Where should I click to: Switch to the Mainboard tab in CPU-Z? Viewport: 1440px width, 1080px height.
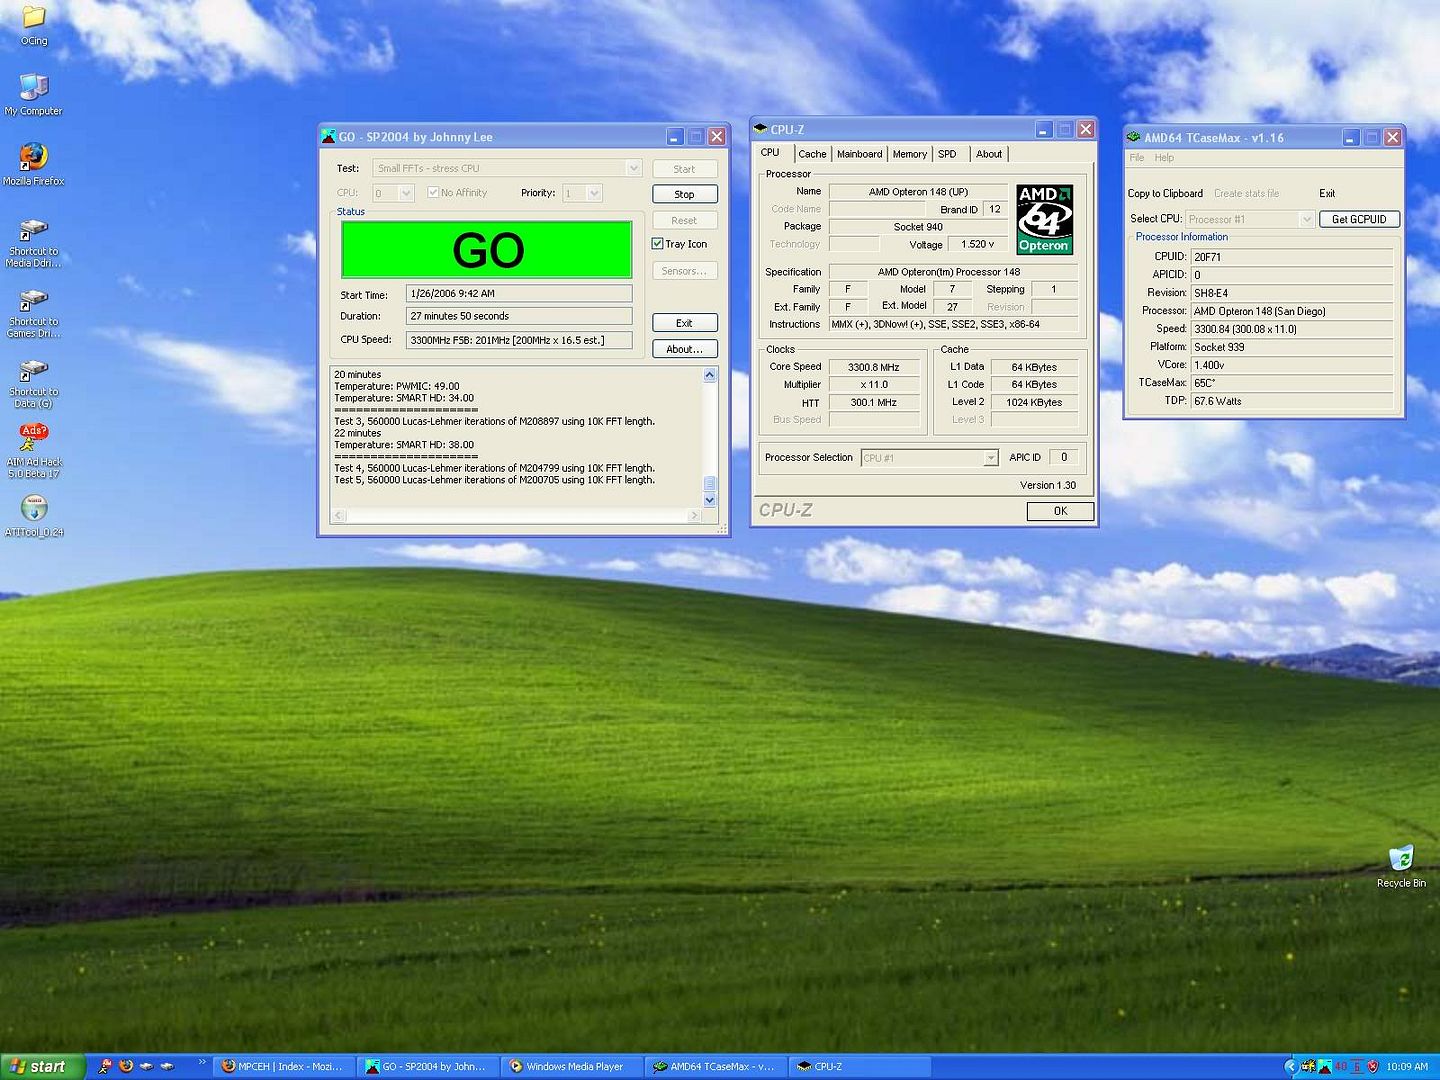coord(859,154)
